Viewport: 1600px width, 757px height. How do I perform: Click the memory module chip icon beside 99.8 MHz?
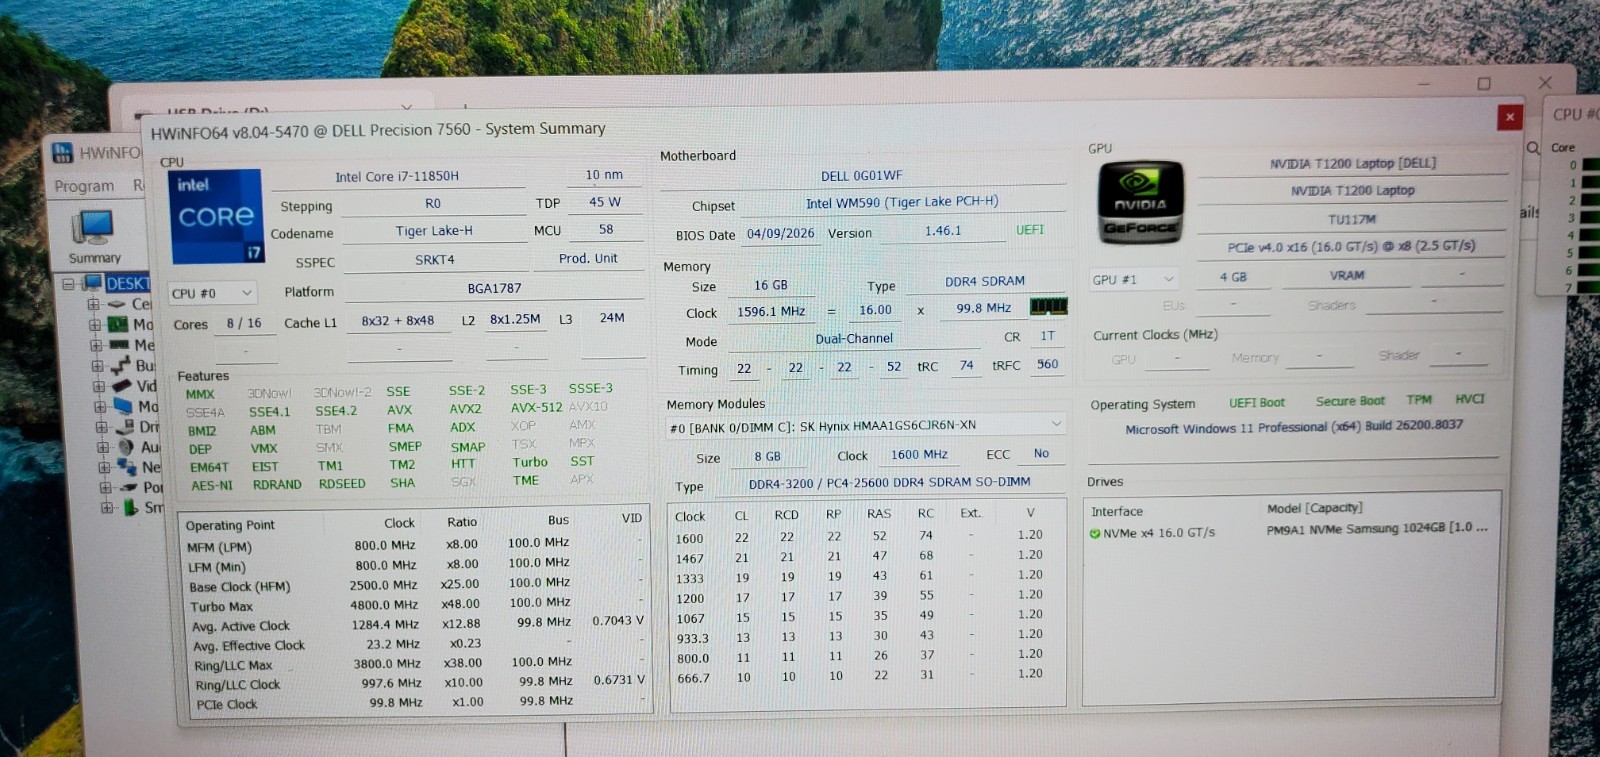tap(1048, 306)
